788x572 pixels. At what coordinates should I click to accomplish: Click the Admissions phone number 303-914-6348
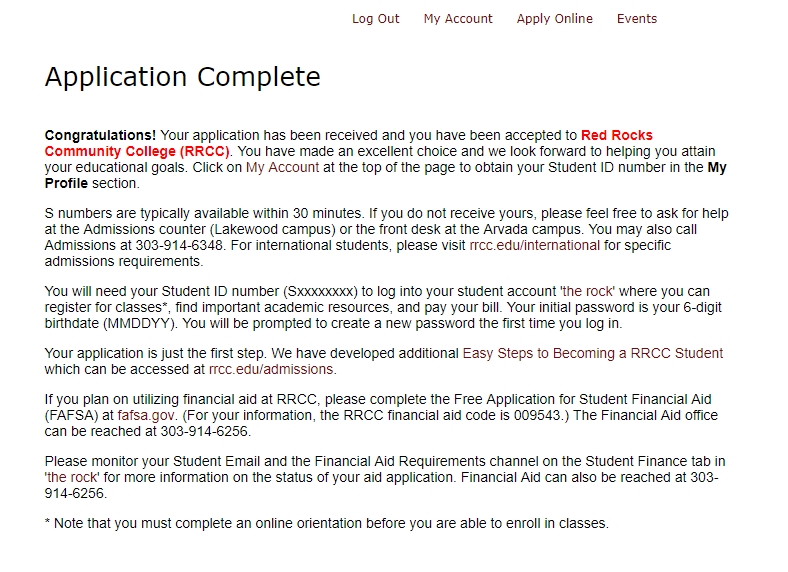click(x=179, y=245)
